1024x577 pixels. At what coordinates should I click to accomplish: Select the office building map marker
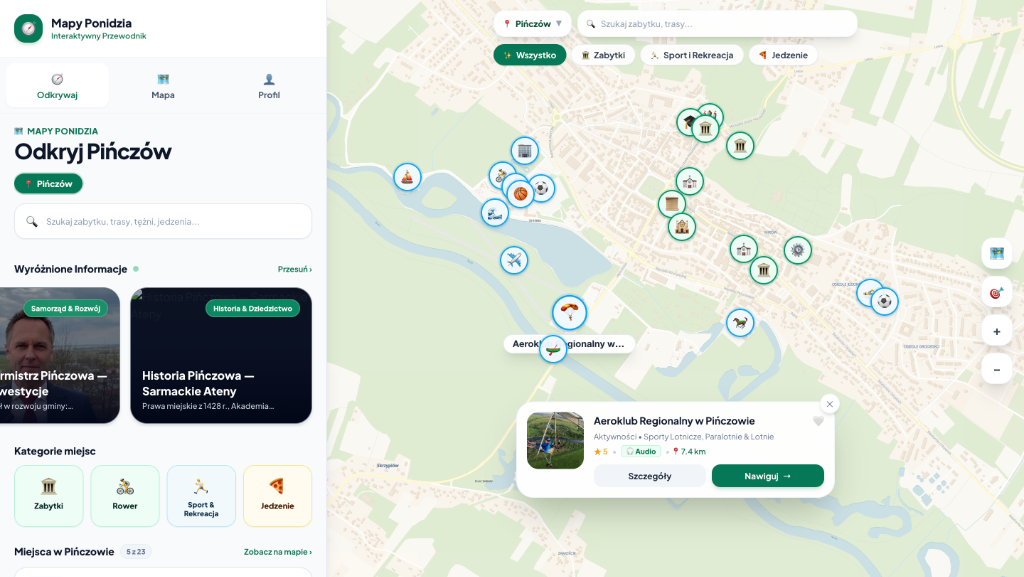click(x=524, y=151)
